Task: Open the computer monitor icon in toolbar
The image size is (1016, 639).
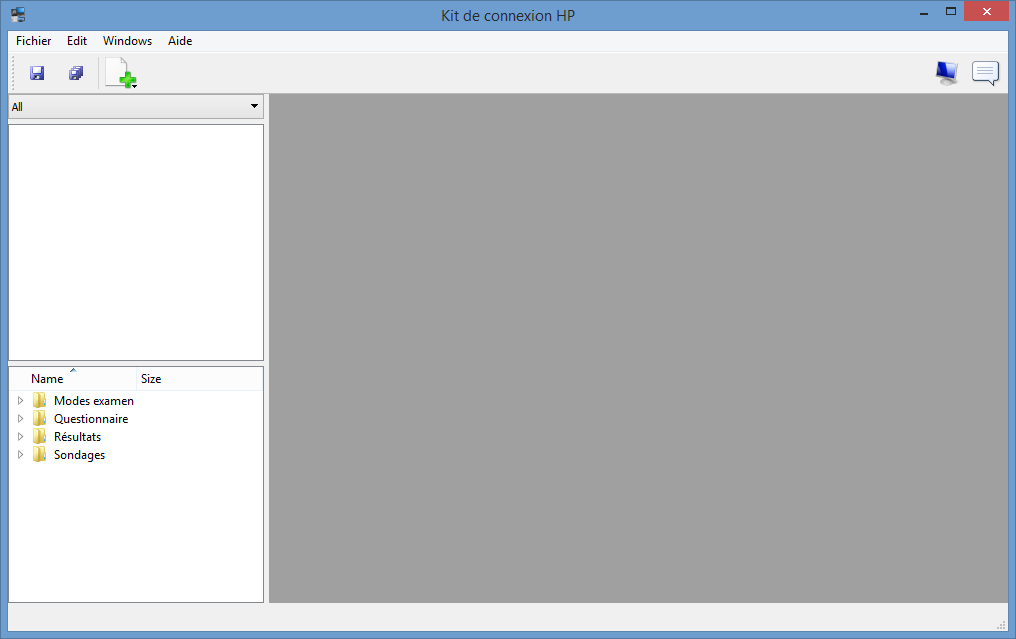Action: tap(947, 73)
